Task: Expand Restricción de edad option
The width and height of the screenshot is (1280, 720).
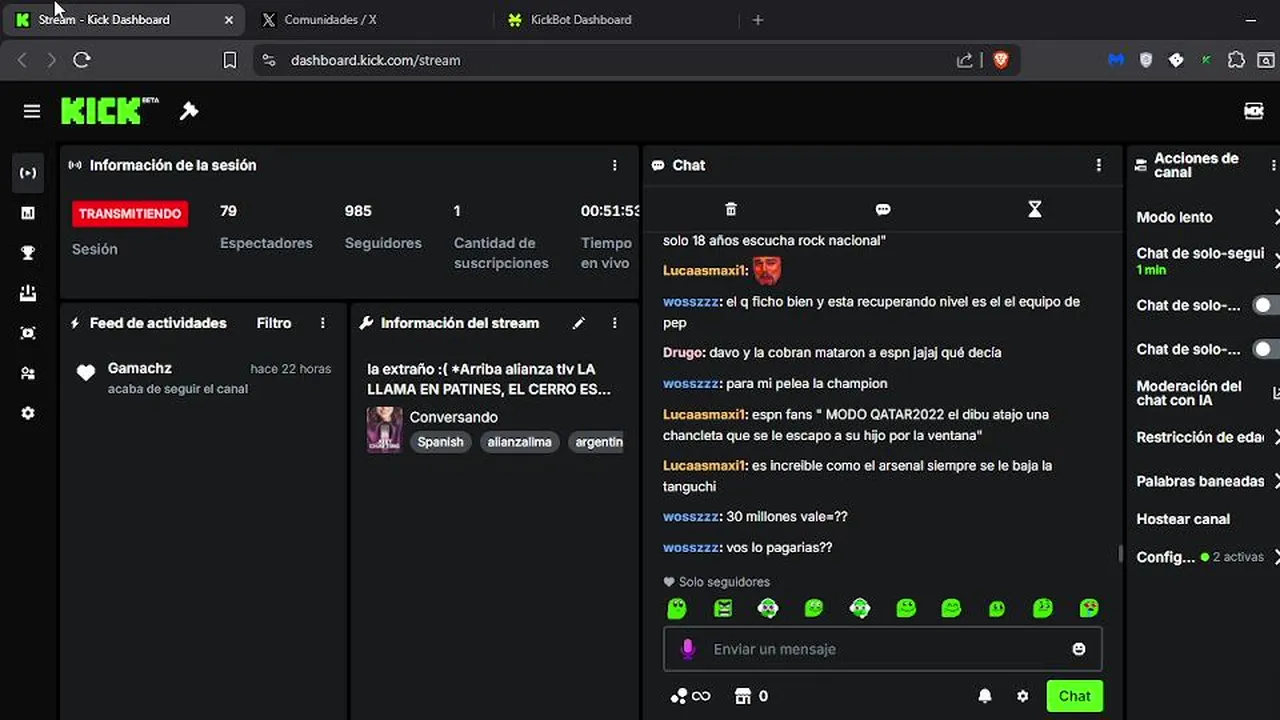Action: click(x=1208, y=437)
